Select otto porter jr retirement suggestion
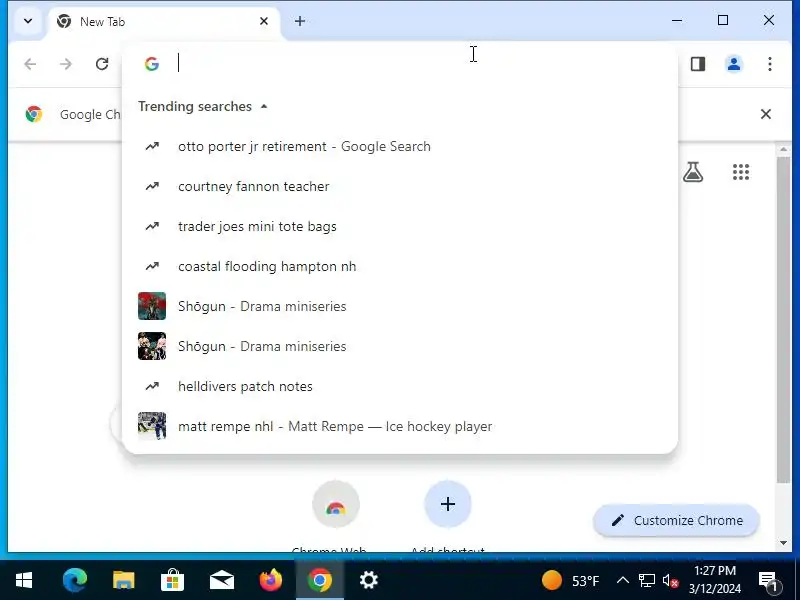The image size is (800, 600). (400, 146)
